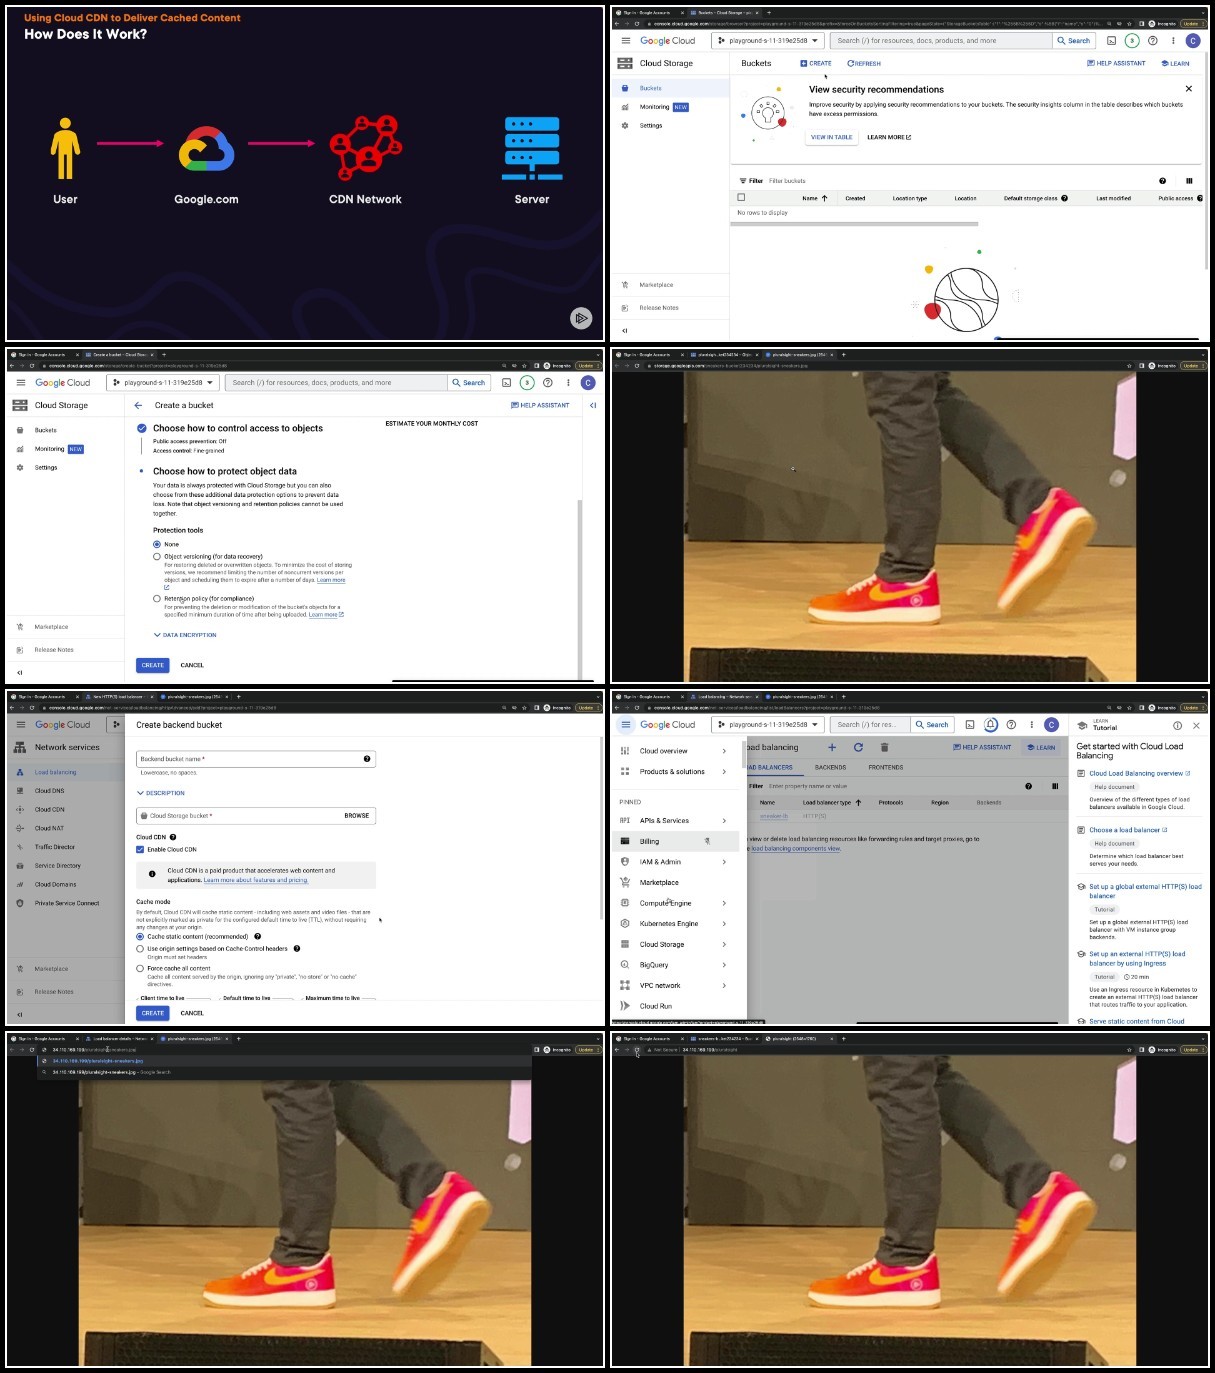The image size is (1215, 1373).
Task: Open Traffic Director in Network services sidebar
Action: pyautogui.click(x=55, y=847)
